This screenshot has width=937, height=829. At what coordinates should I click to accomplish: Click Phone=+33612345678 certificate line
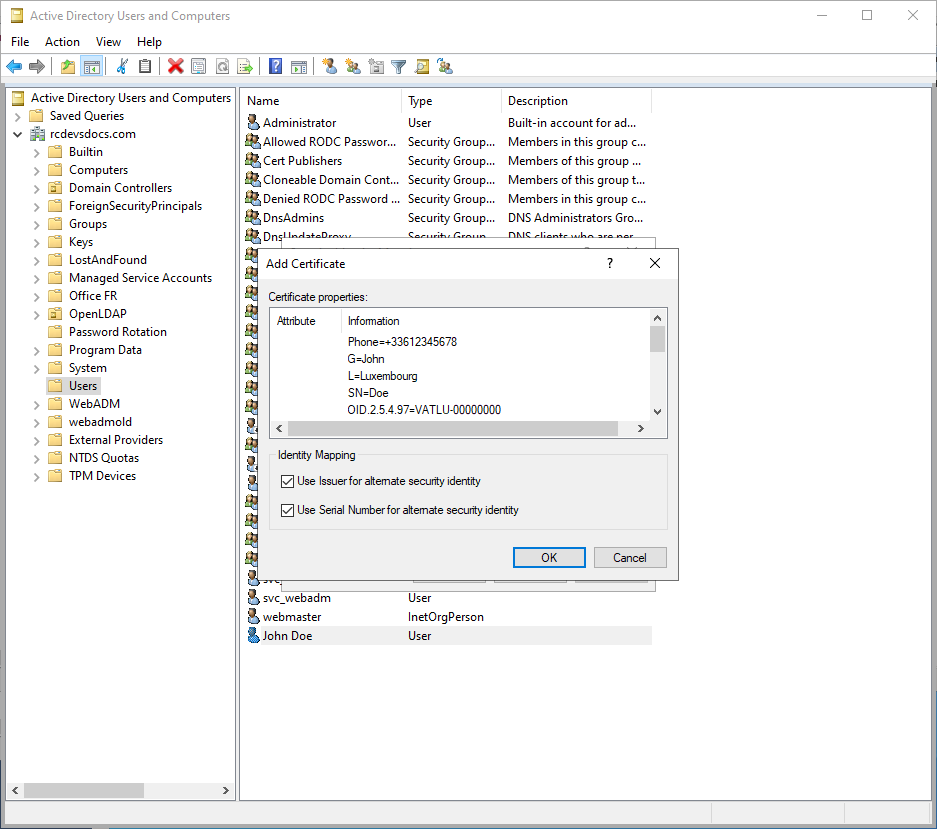tap(402, 342)
